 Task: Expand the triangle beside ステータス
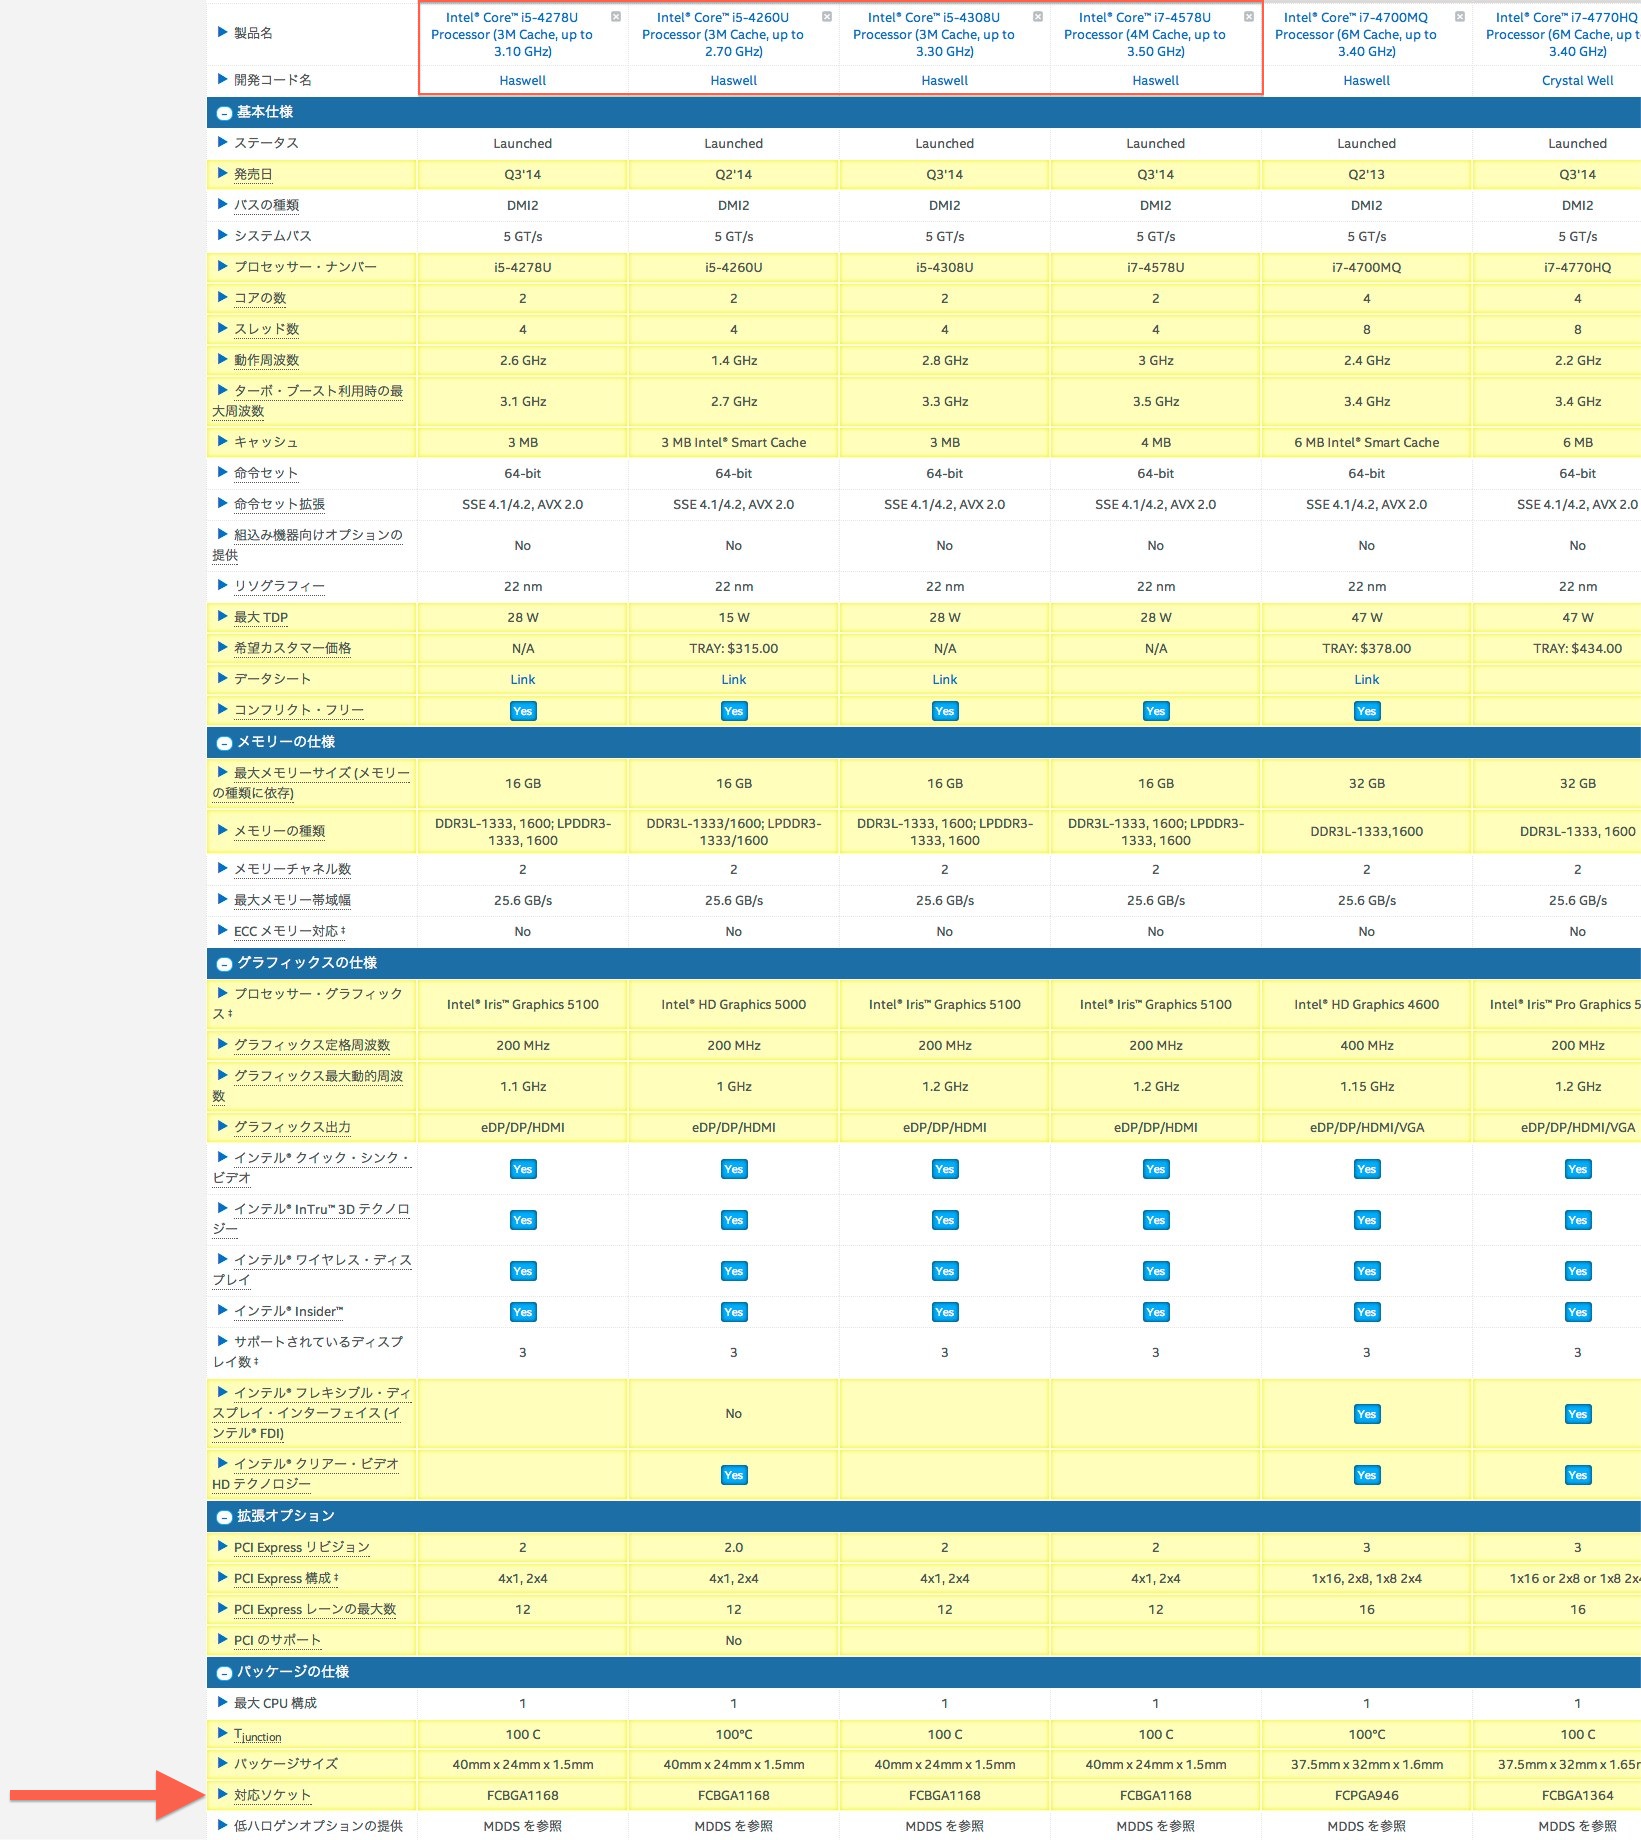pos(222,142)
